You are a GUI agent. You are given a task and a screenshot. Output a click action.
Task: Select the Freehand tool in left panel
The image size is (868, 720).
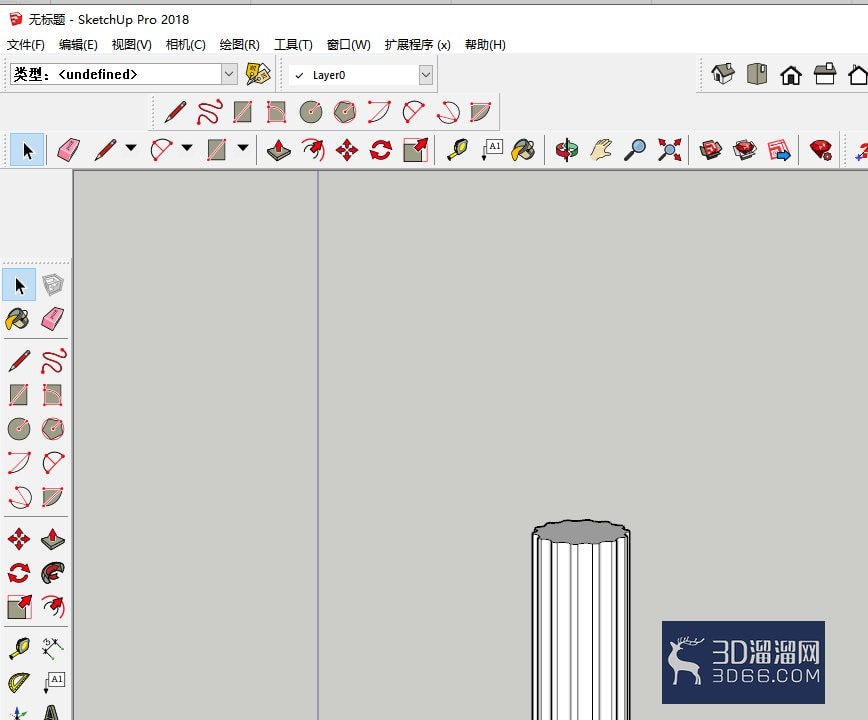tap(53, 361)
